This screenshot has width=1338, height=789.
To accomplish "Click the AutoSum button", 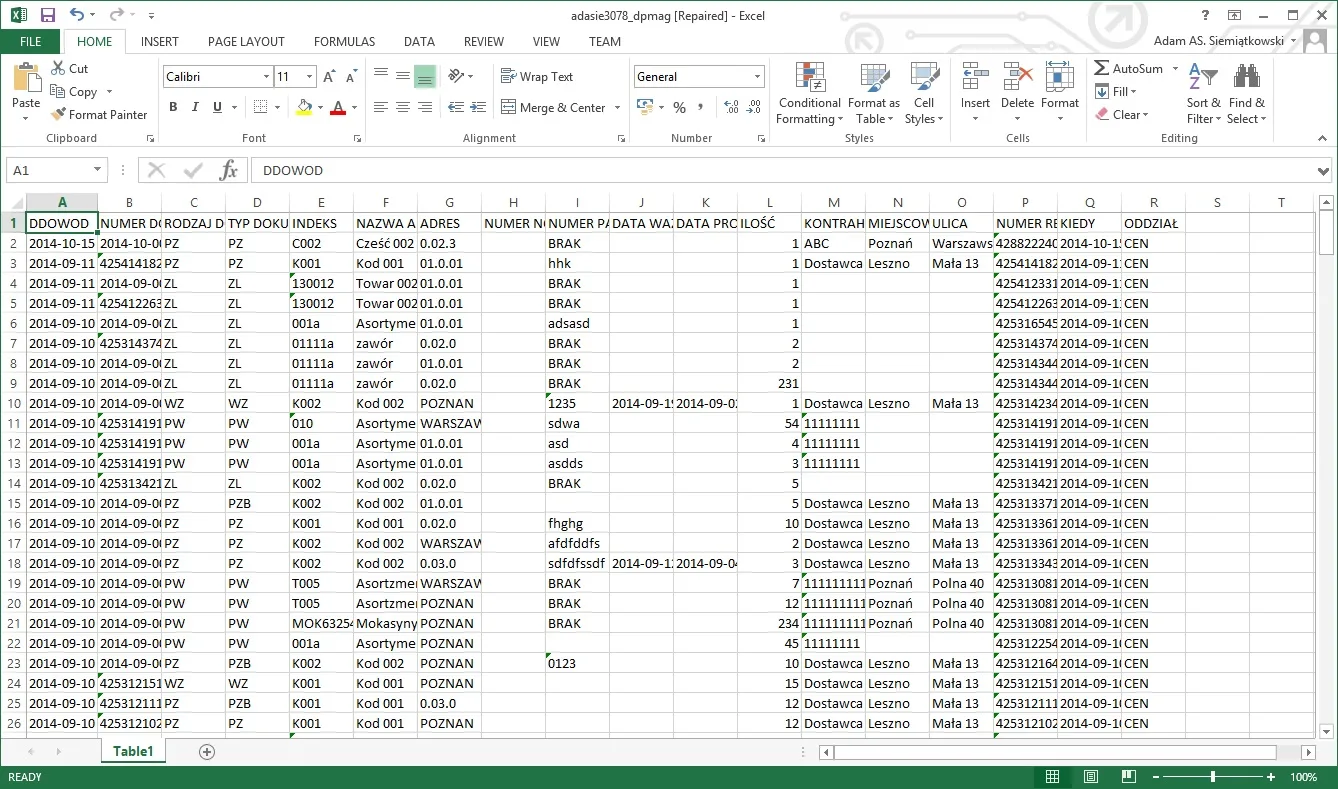I will 1128,68.
